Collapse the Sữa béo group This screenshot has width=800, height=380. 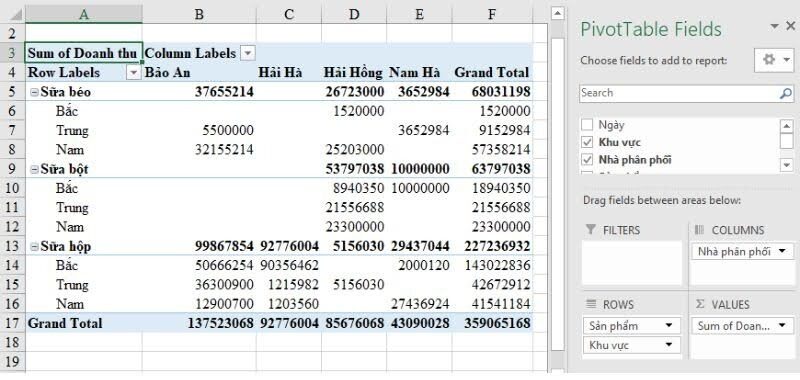click(x=34, y=92)
